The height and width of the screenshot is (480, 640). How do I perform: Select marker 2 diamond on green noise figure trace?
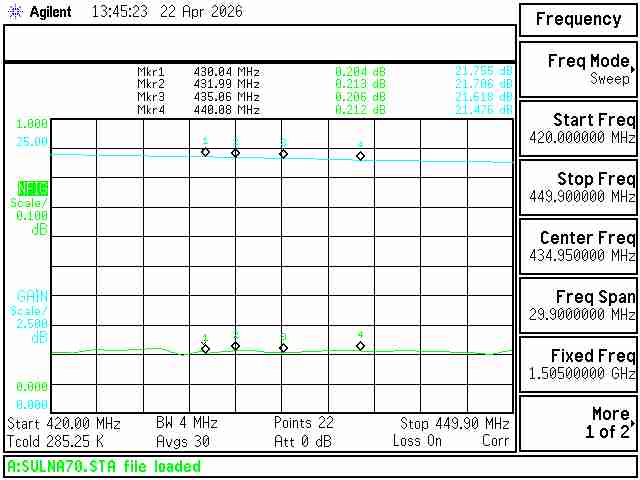click(235, 346)
